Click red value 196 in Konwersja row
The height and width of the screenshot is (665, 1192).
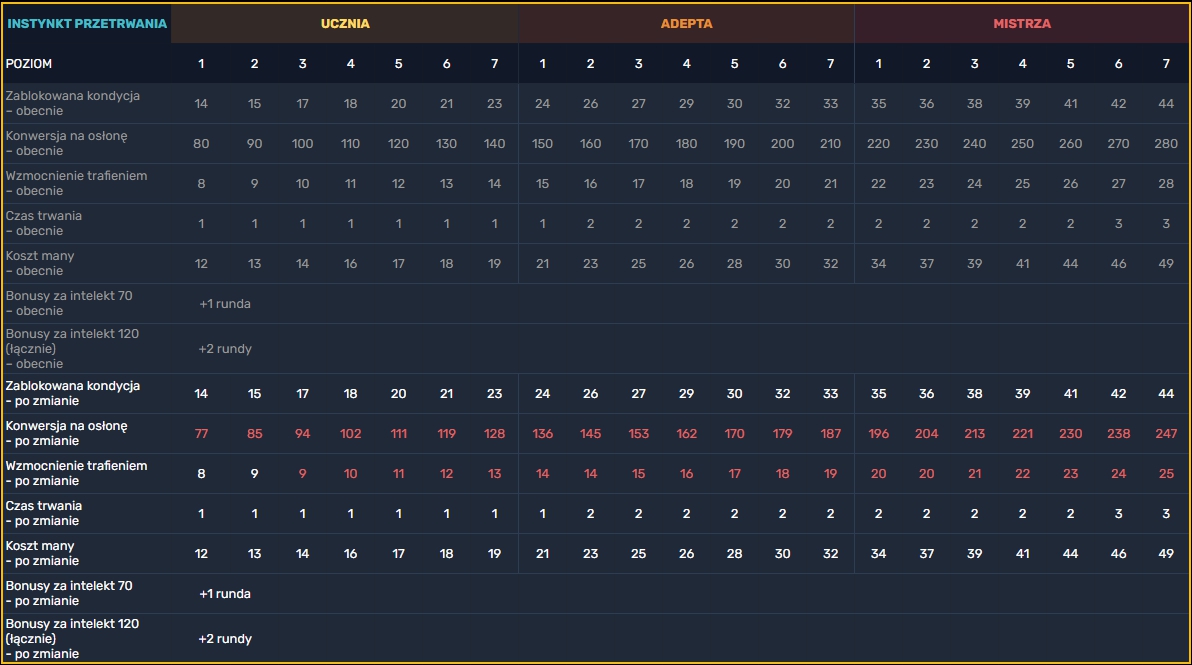[878, 434]
